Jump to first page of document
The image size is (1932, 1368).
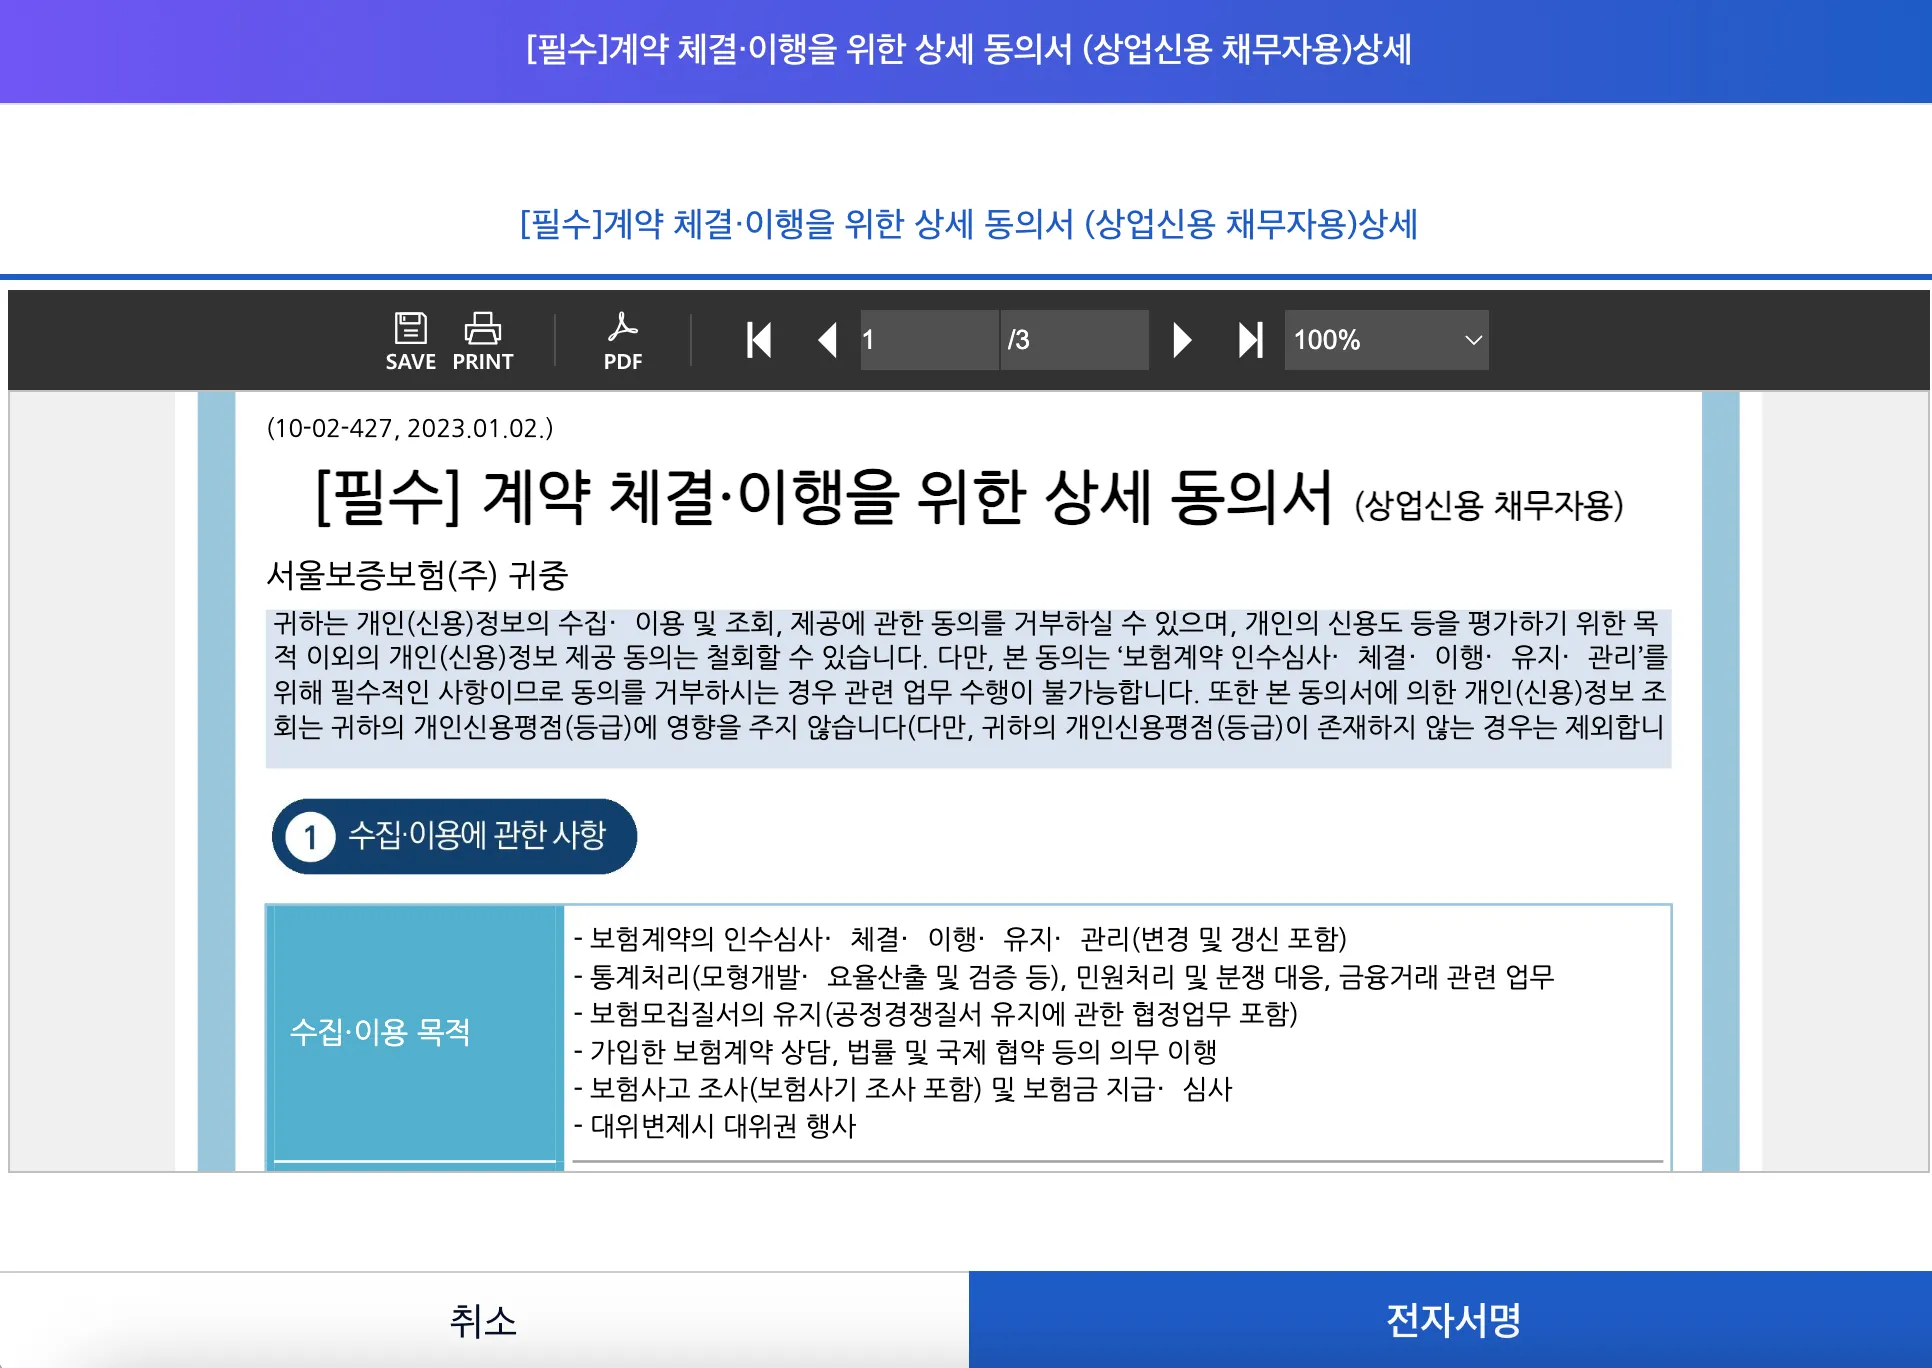click(x=759, y=340)
